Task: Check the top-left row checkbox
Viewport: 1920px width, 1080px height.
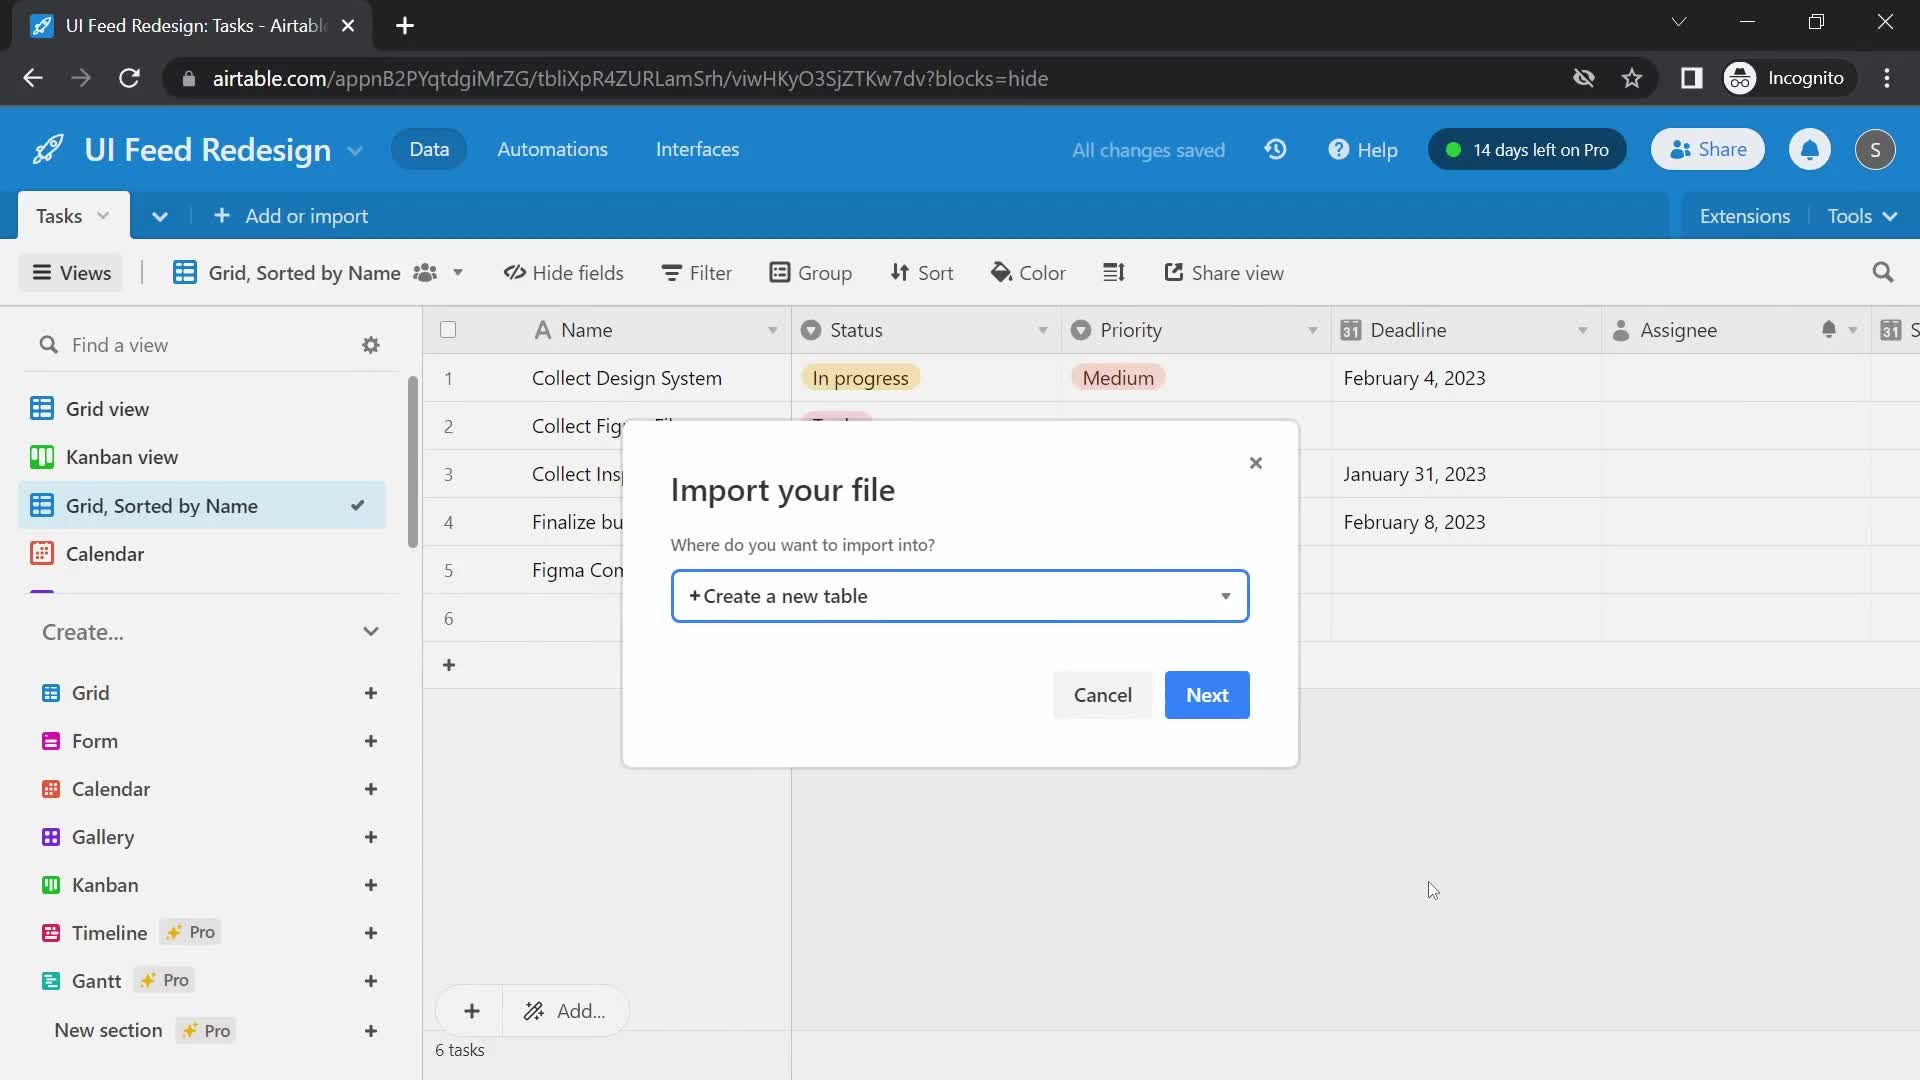Action: point(448,328)
